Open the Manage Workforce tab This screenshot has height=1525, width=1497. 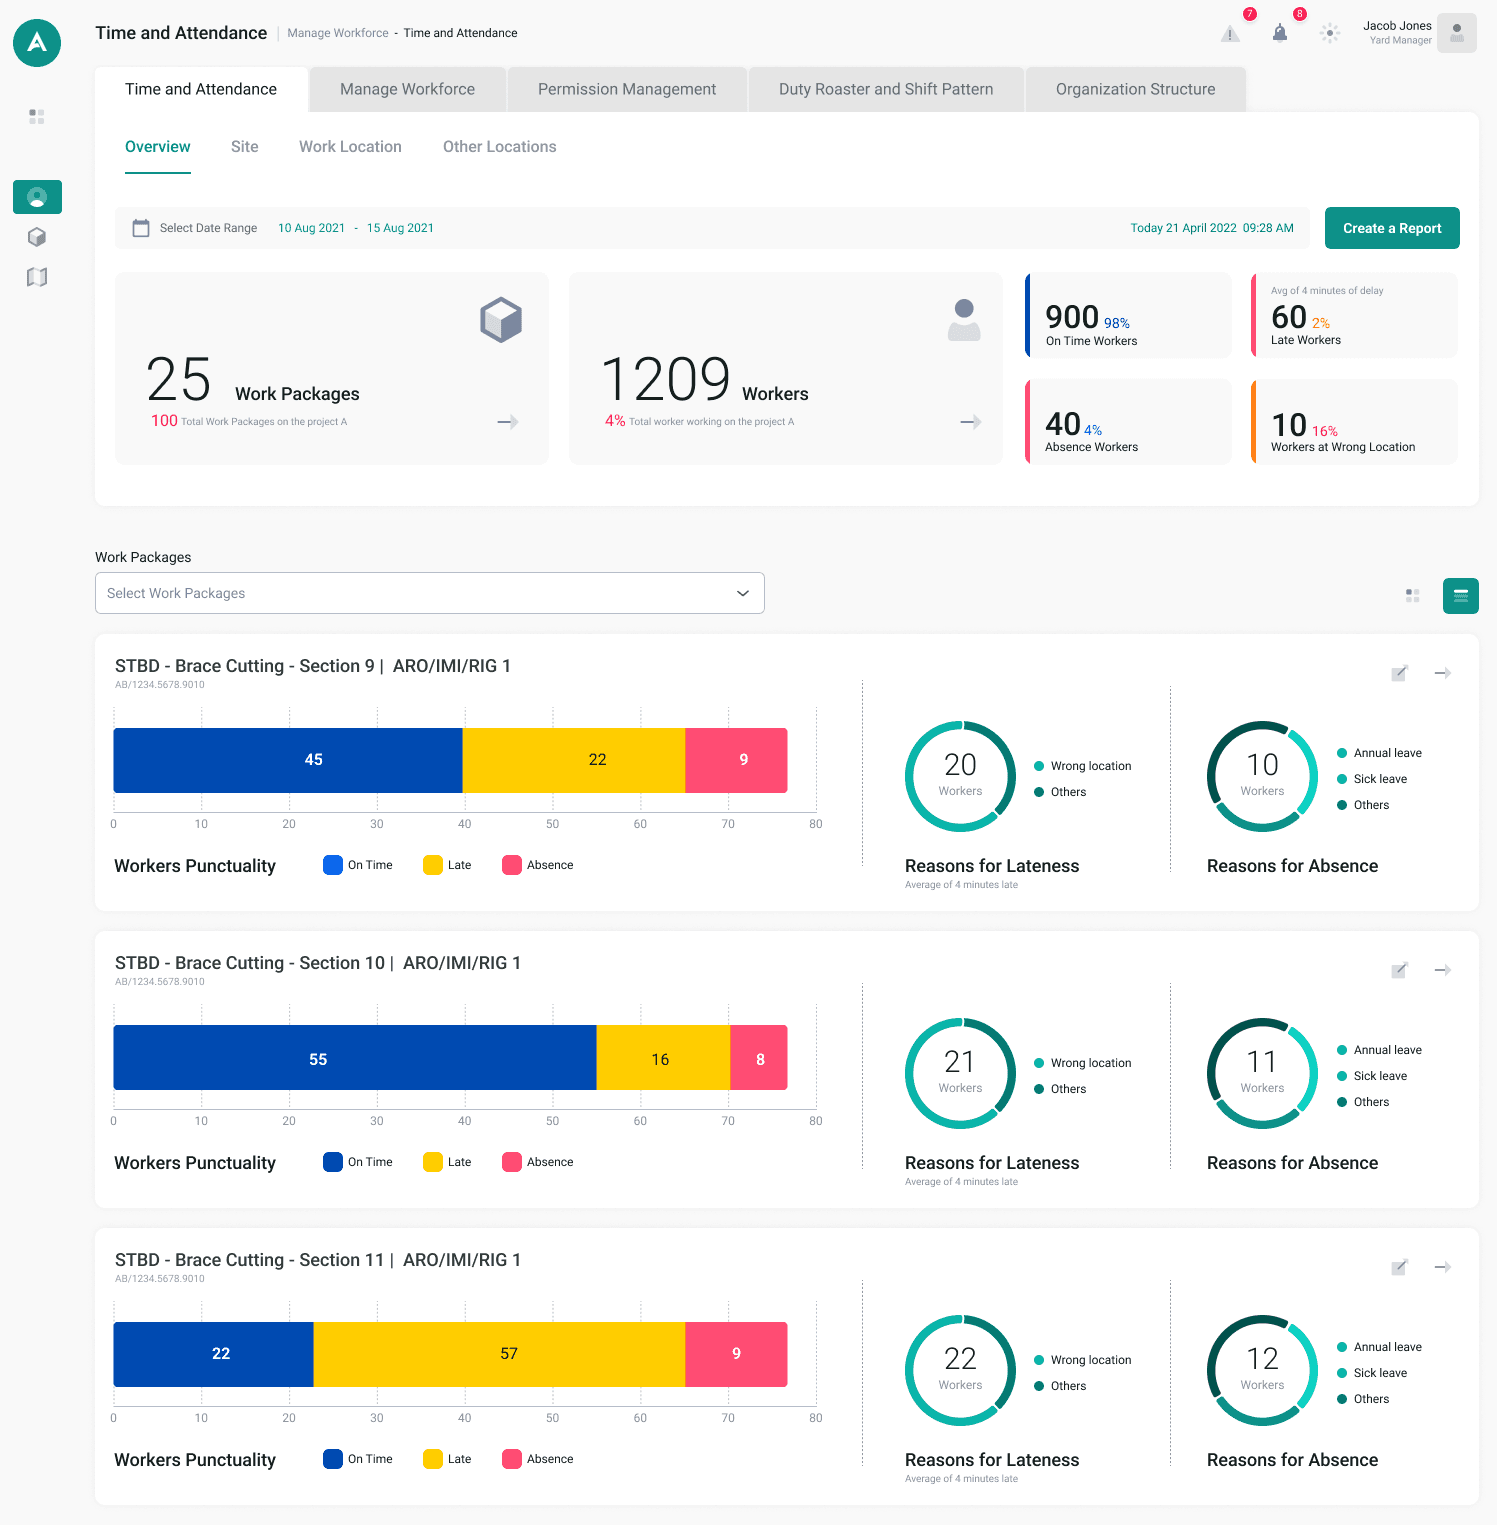[x=407, y=89]
